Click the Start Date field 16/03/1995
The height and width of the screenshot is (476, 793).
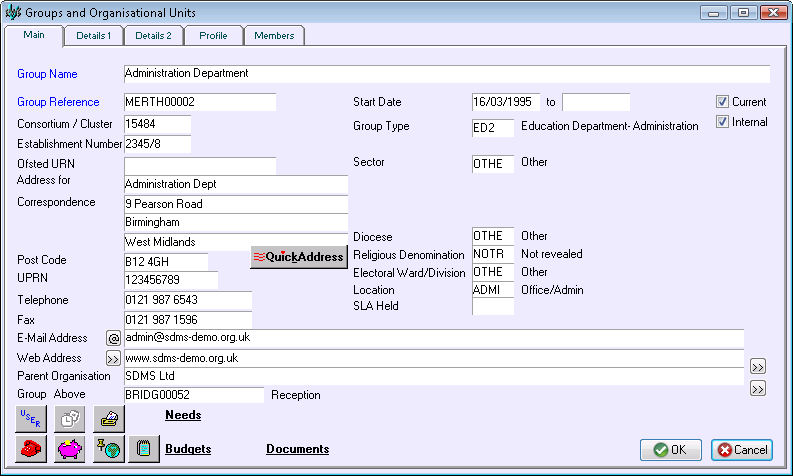click(x=506, y=102)
